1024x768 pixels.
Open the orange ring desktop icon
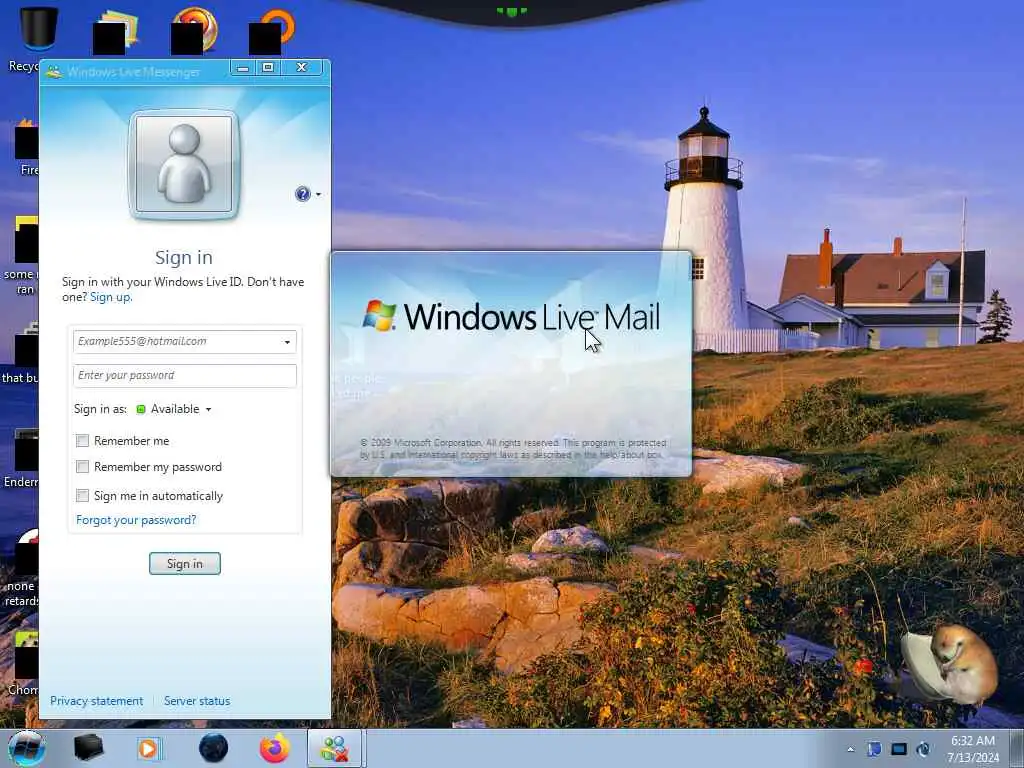[272, 31]
